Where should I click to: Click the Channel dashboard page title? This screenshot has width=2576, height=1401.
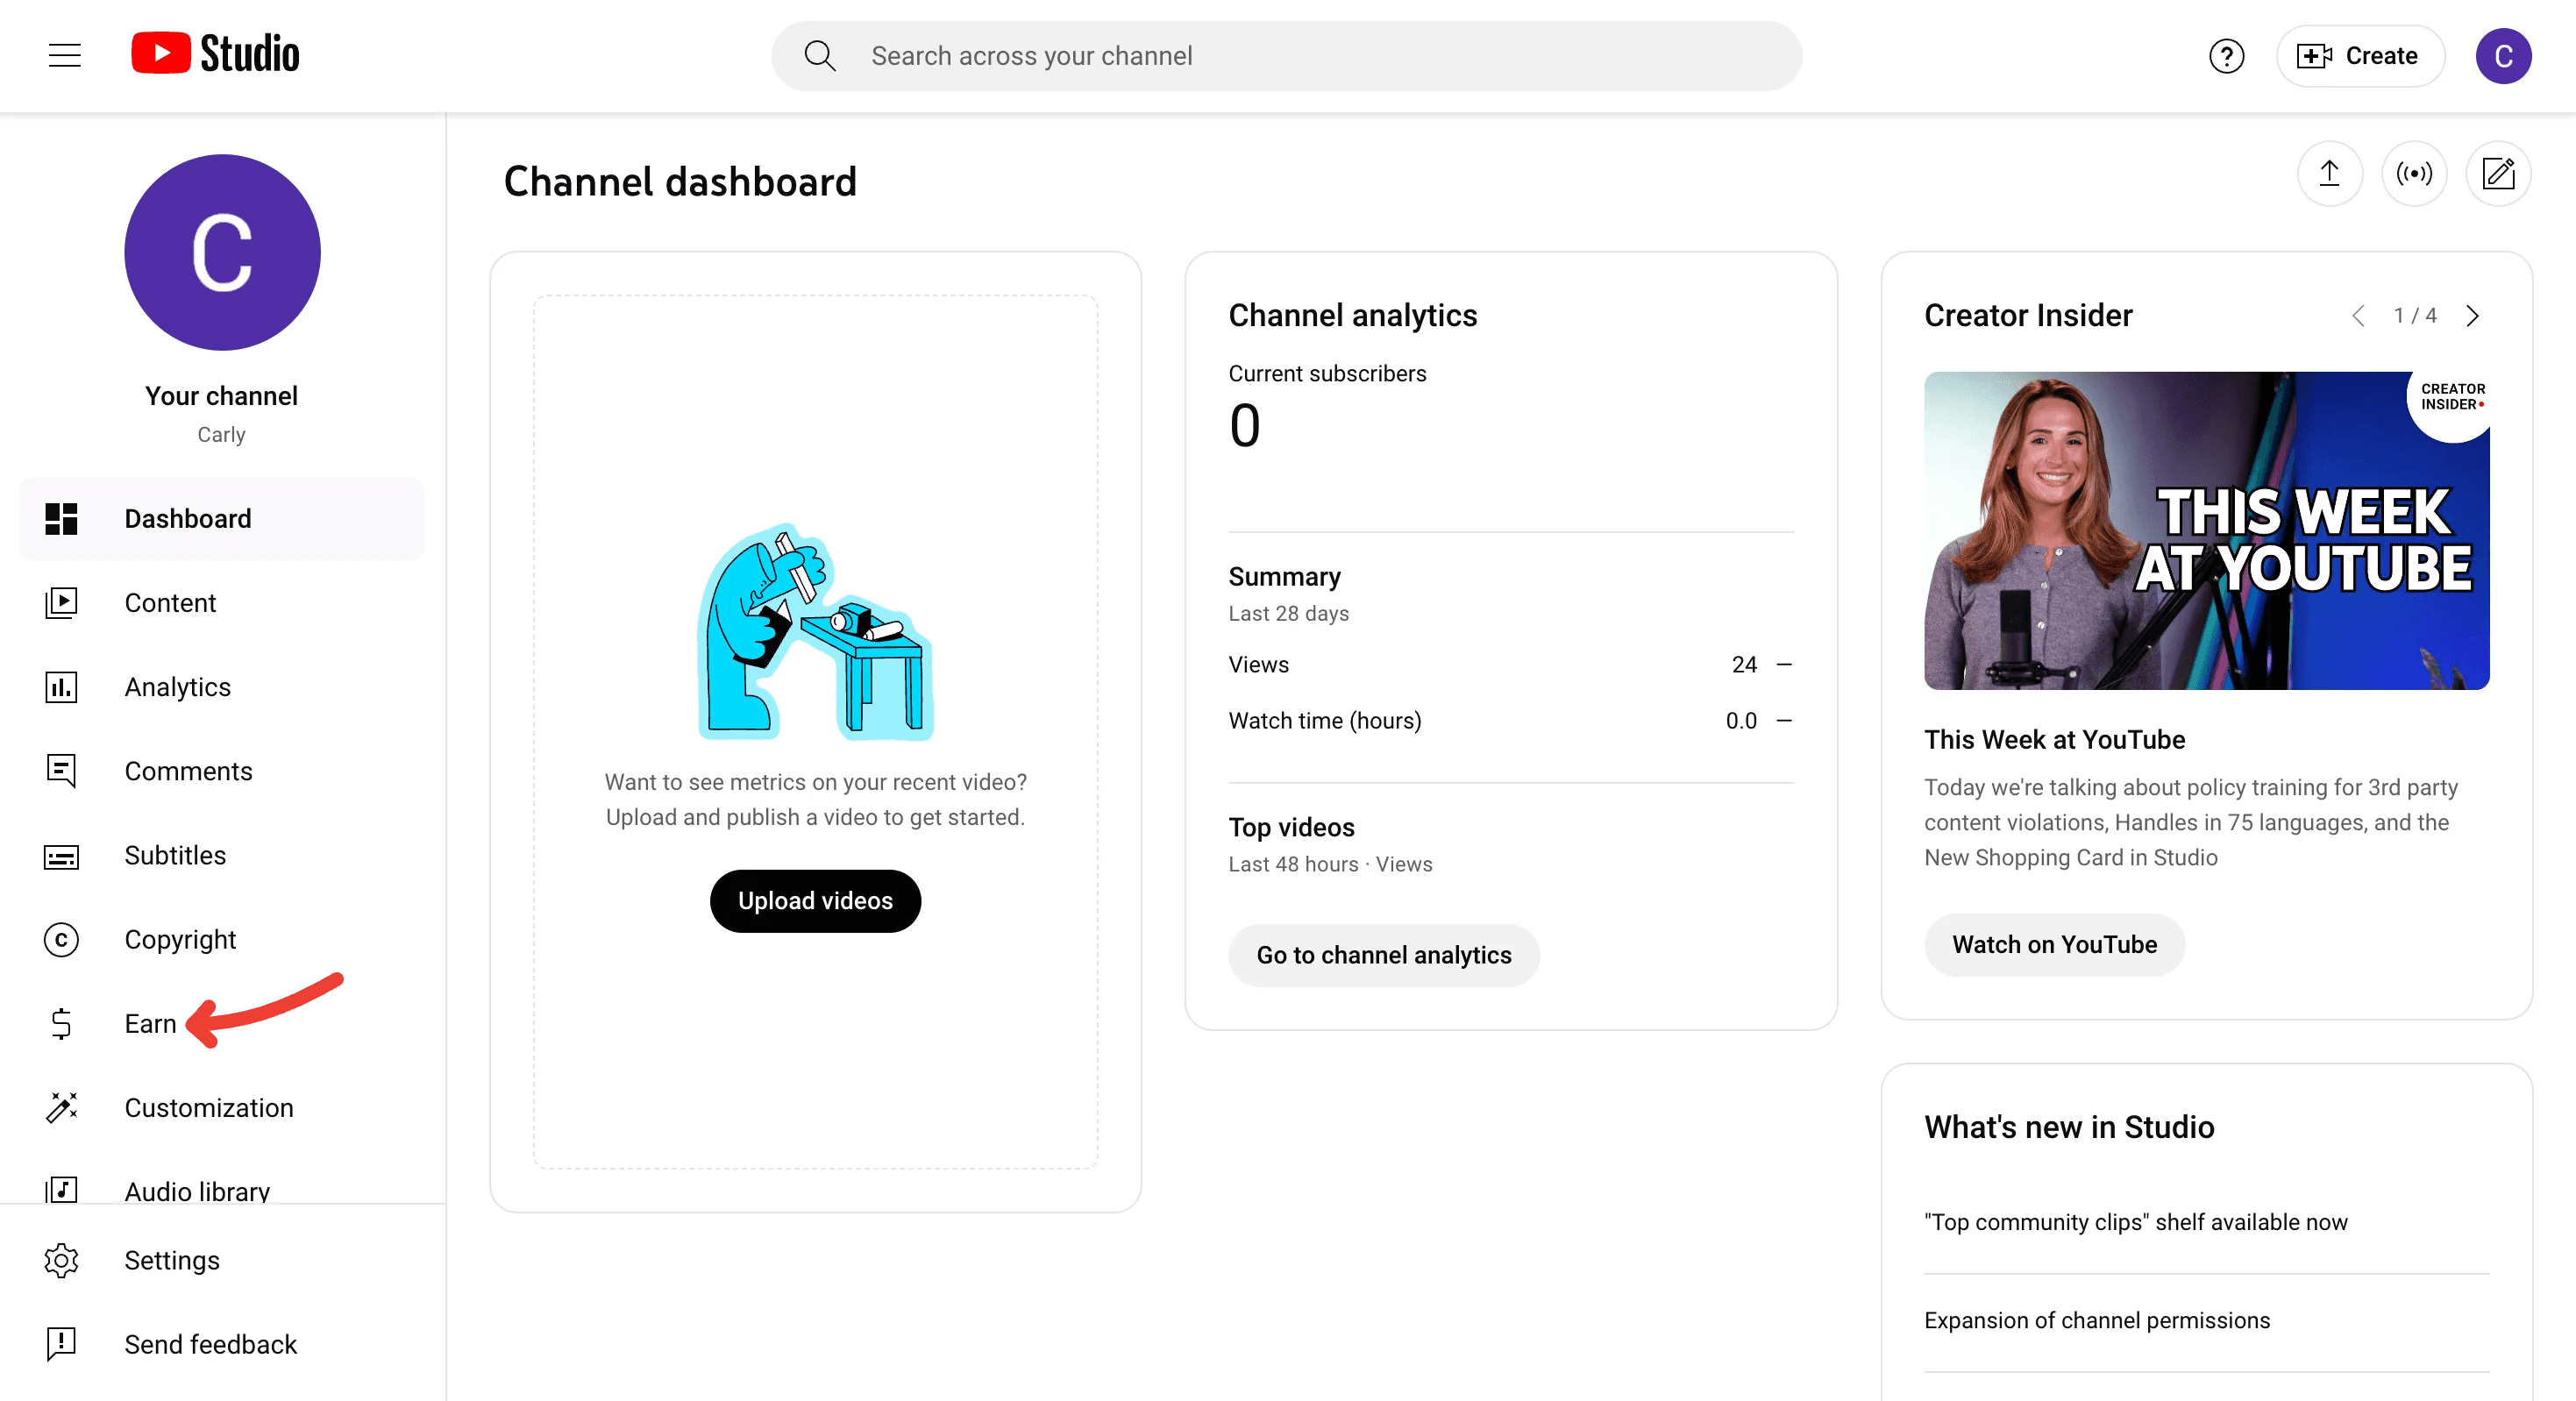click(x=680, y=182)
